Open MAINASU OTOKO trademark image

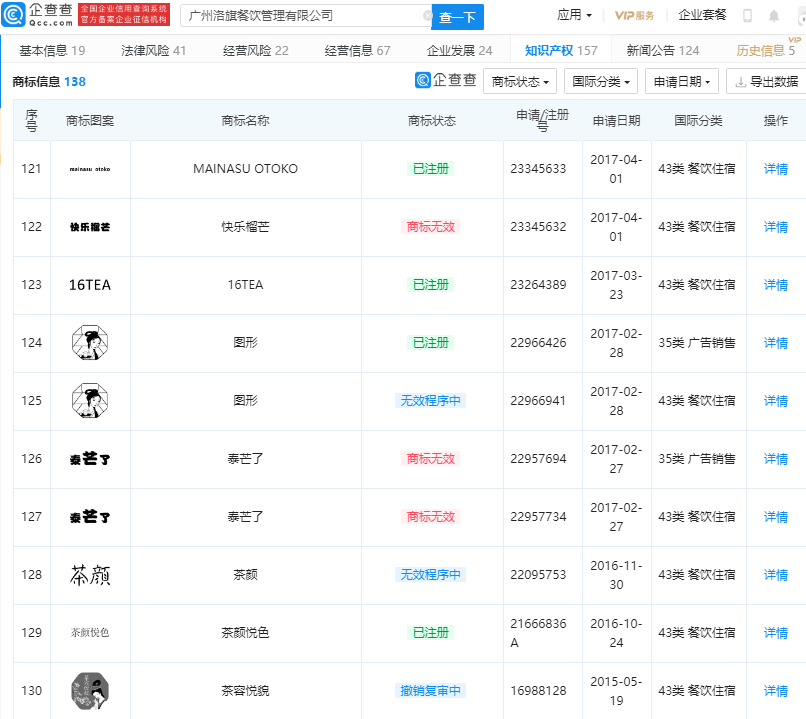90,169
